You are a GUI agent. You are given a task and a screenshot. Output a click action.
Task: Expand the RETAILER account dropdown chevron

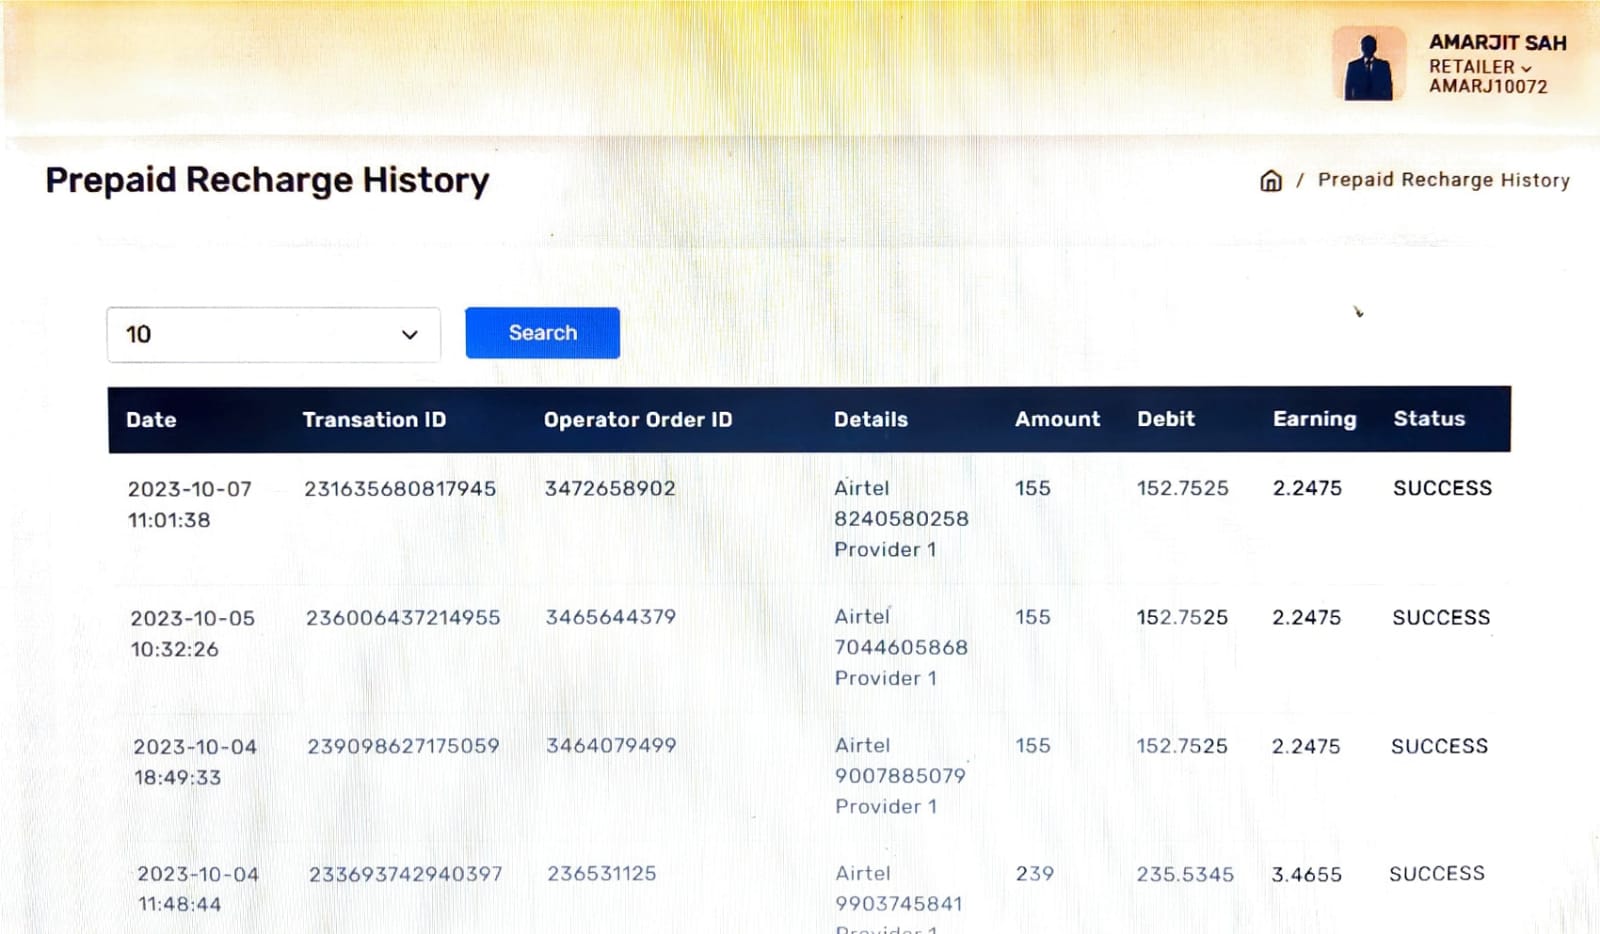coord(1526,68)
